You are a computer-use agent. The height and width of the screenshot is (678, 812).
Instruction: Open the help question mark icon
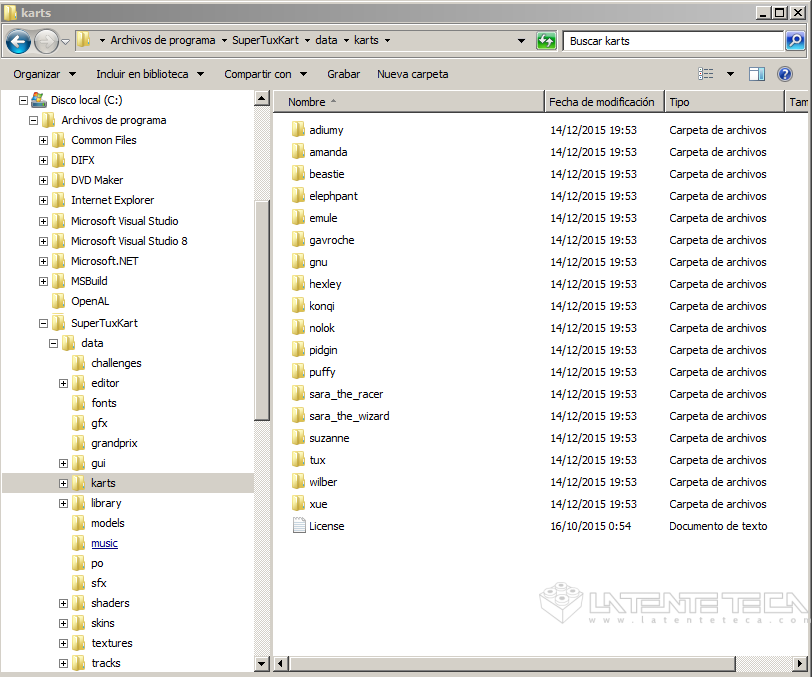coord(785,74)
